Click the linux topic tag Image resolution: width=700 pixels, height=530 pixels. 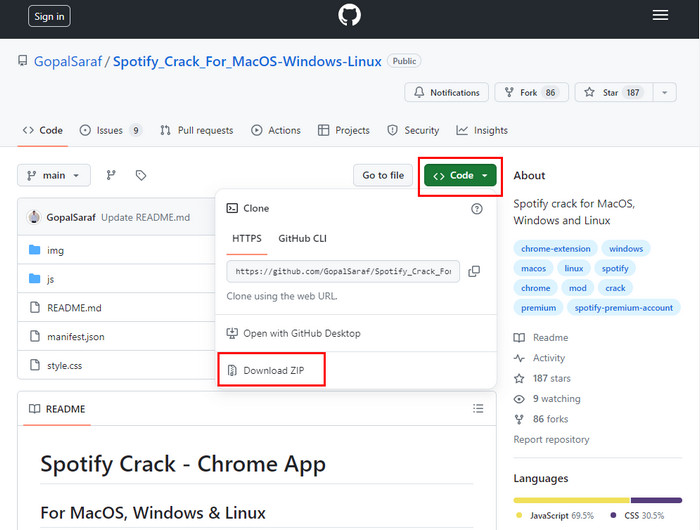point(574,268)
